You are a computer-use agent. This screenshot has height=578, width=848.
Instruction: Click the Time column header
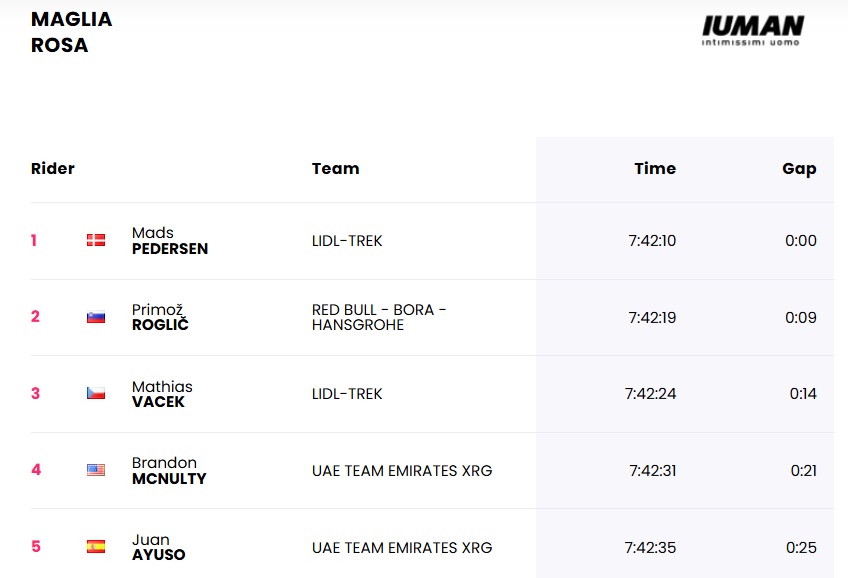tap(654, 168)
